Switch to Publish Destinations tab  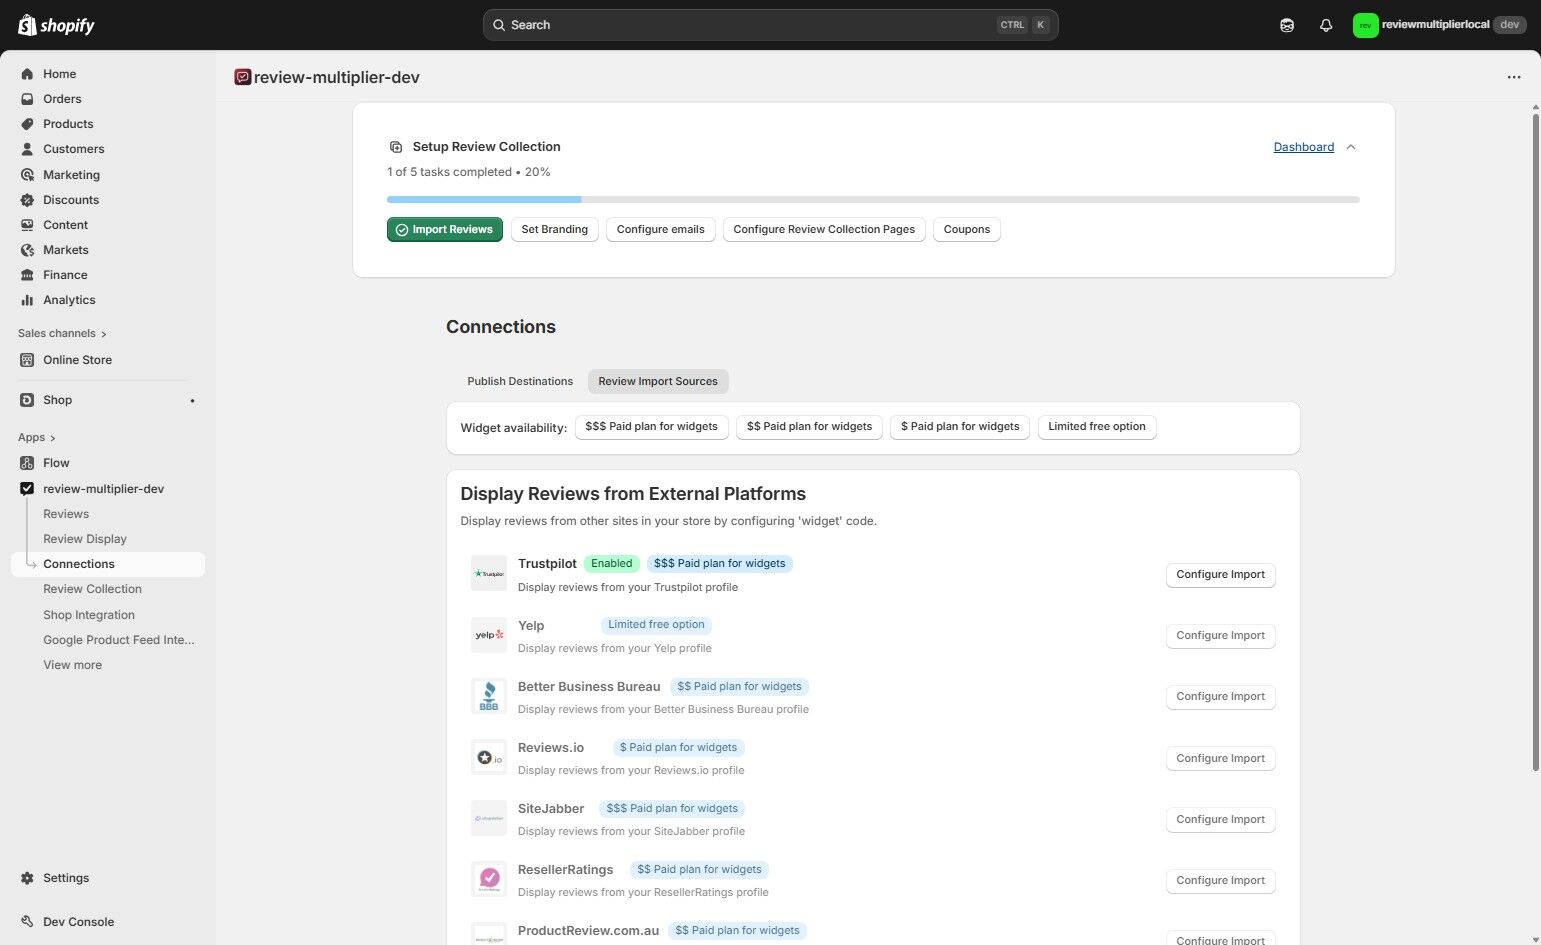(520, 381)
